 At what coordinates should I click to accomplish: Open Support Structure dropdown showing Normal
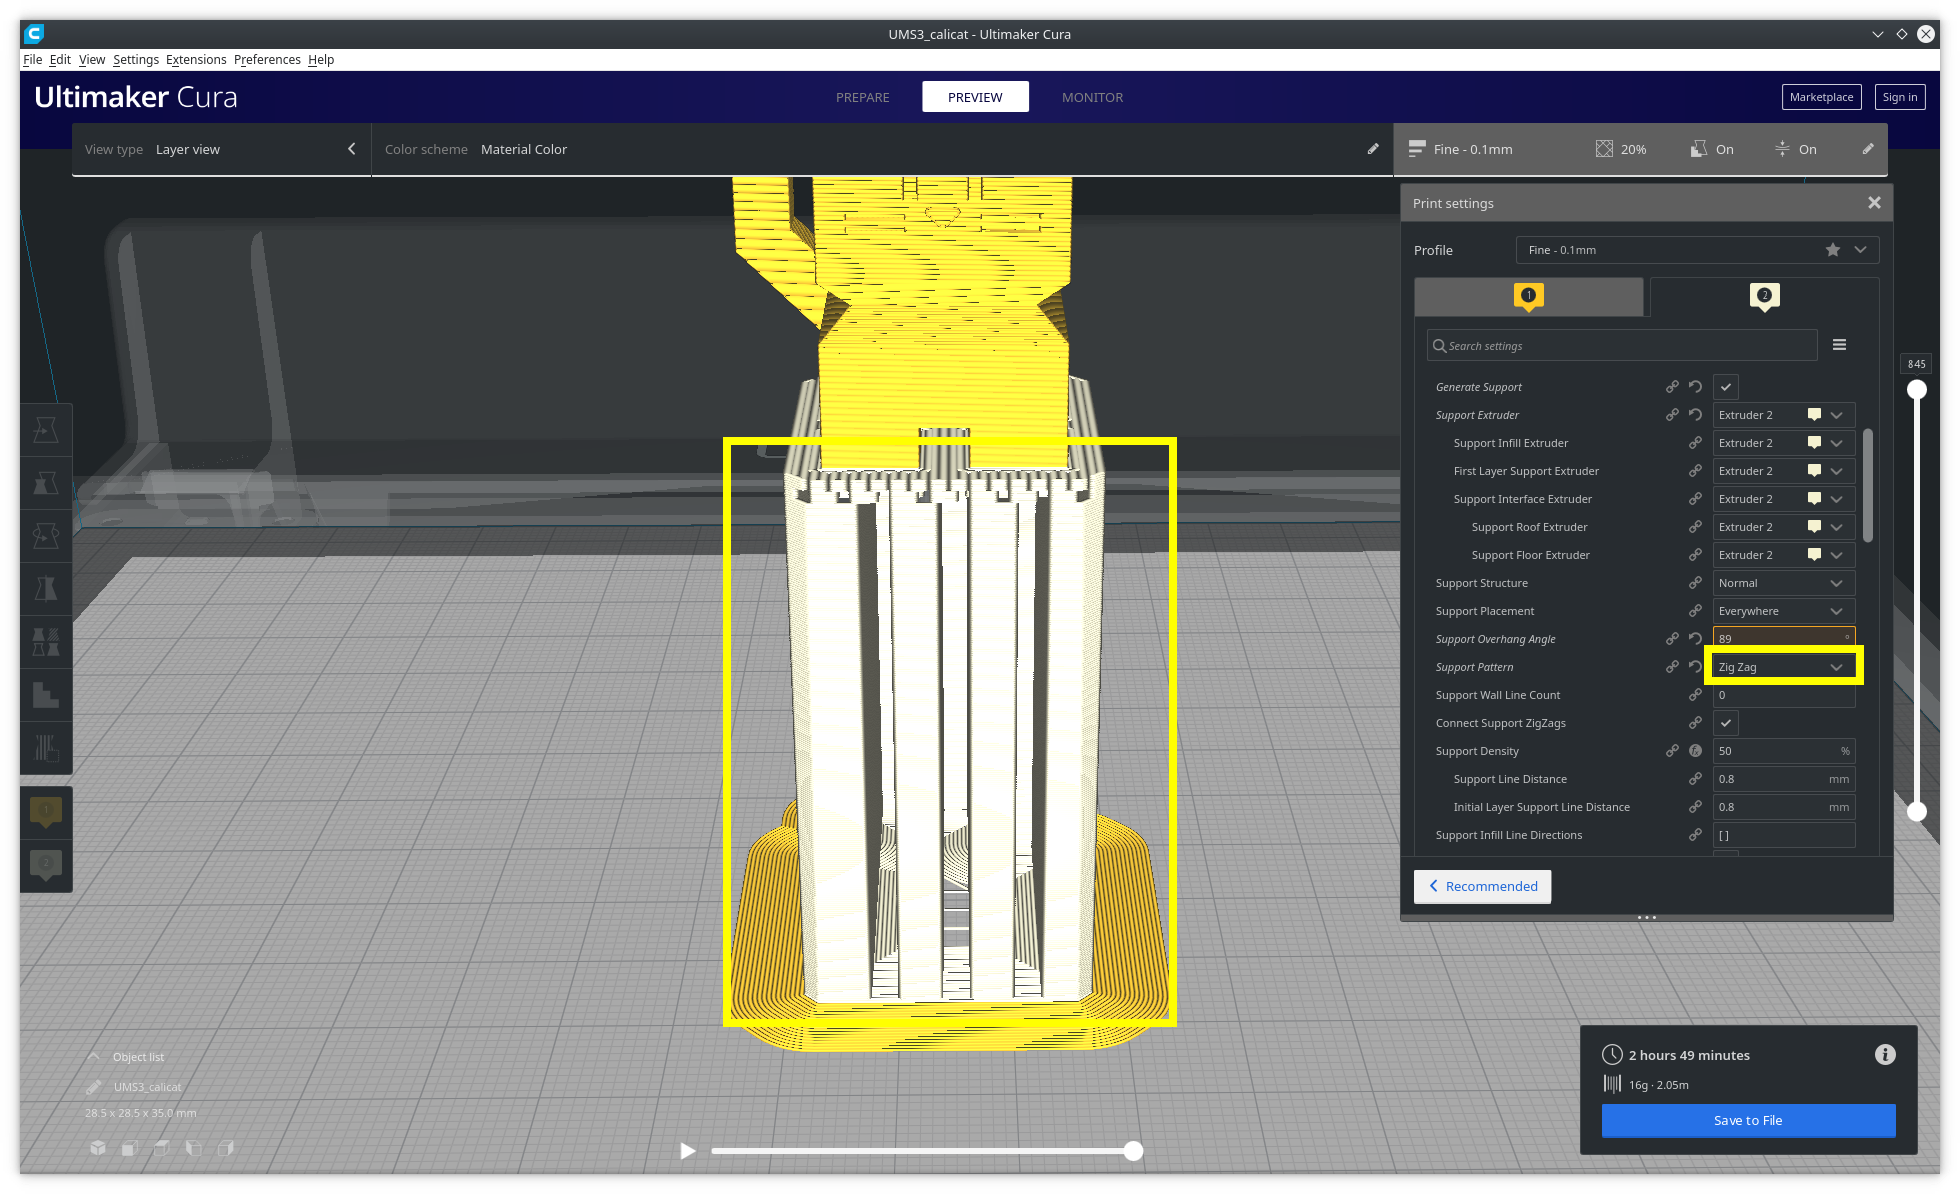click(1784, 583)
